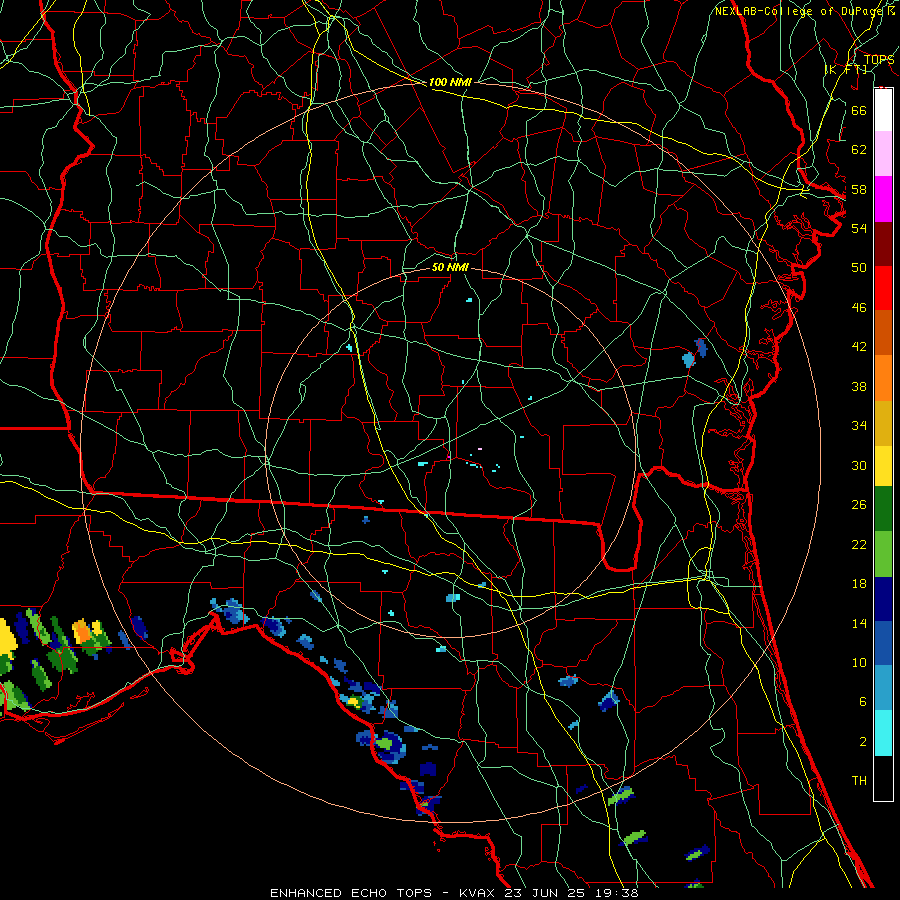Click the Enhanced Echo Tops KVAX caption
The width and height of the screenshot is (900, 900).
click(x=454, y=893)
